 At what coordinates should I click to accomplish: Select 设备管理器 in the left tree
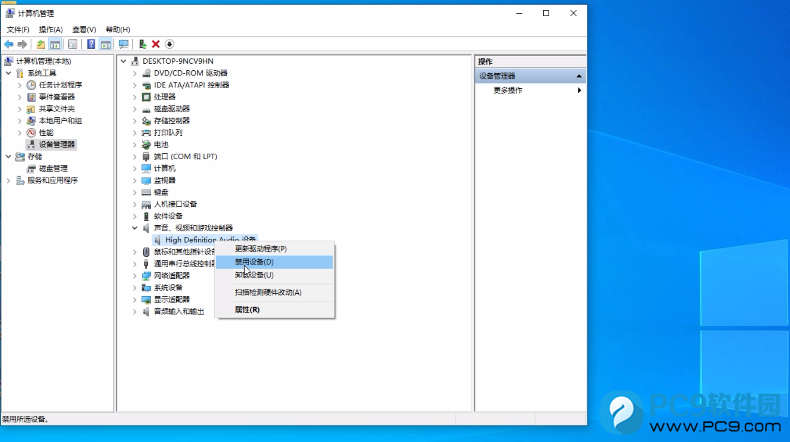tap(57, 145)
